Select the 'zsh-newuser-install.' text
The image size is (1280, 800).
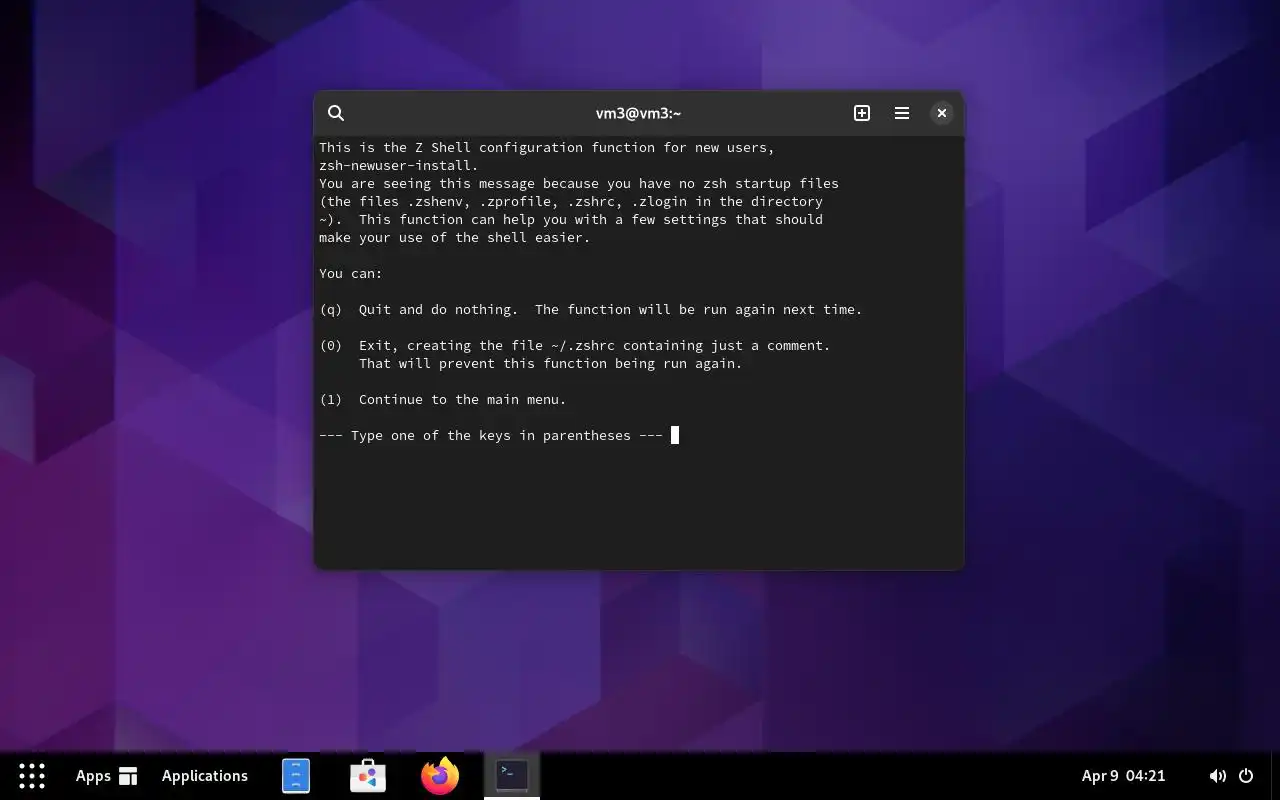click(x=399, y=165)
